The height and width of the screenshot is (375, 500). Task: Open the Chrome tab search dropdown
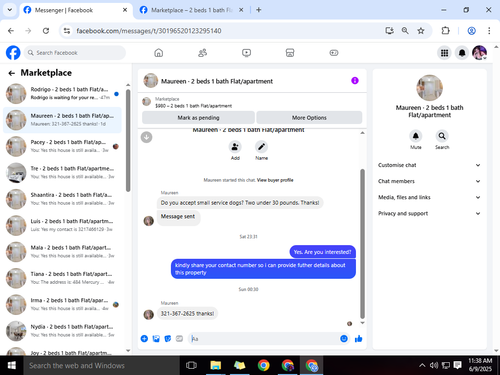point(10,10)
